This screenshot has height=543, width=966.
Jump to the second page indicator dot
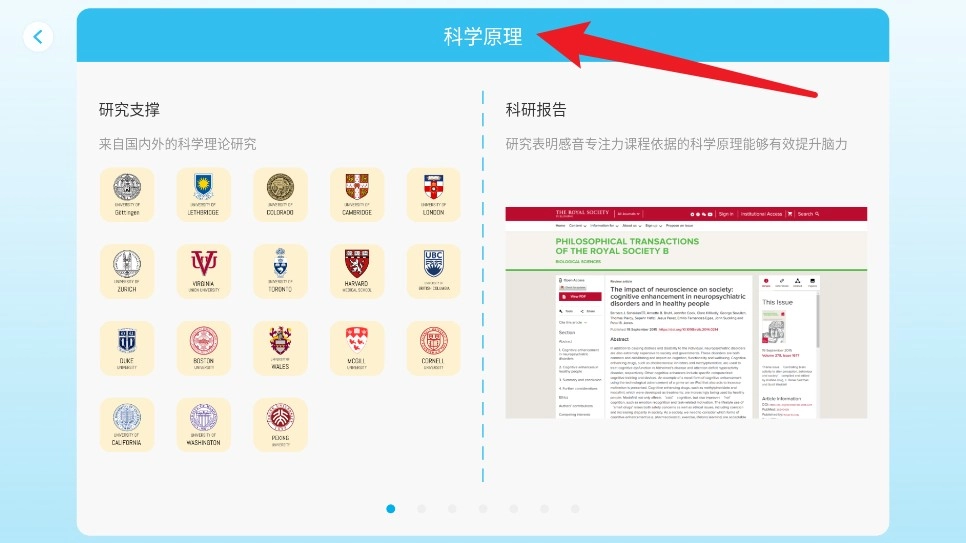point(421,509)
